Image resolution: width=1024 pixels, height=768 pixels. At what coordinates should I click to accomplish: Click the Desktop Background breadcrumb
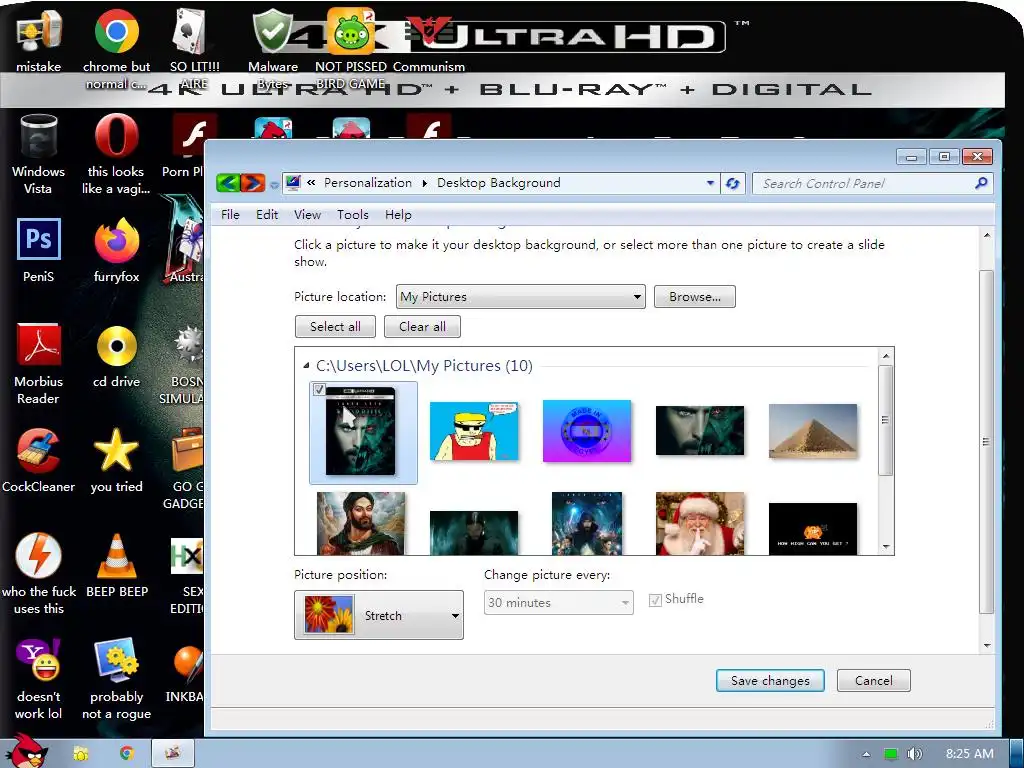[498, 183]
